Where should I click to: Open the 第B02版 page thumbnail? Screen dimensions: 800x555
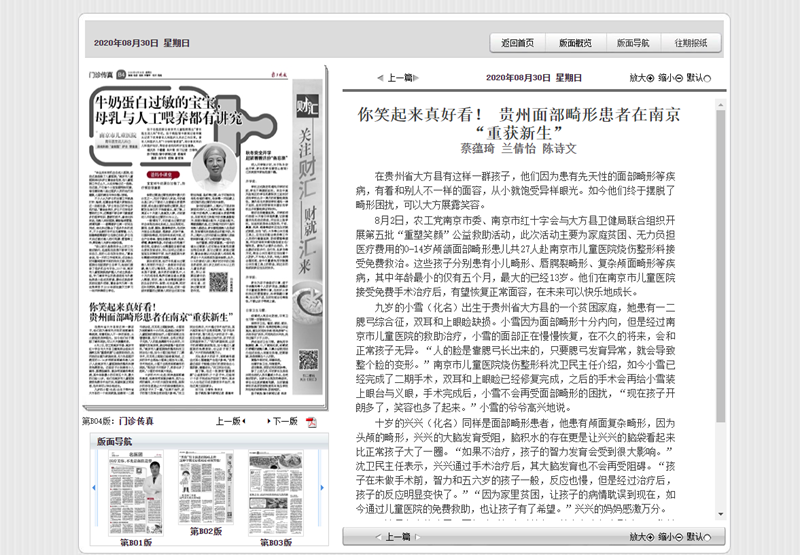[206, 487]
